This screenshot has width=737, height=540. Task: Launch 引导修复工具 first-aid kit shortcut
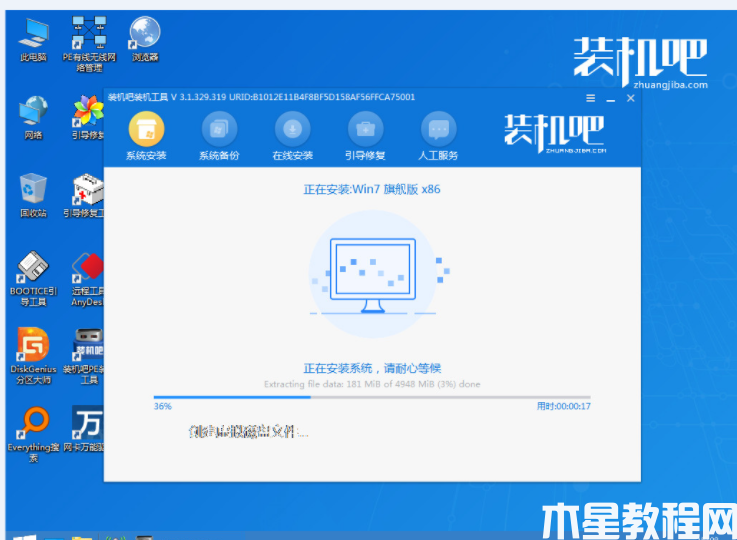(x=85, y=196)
